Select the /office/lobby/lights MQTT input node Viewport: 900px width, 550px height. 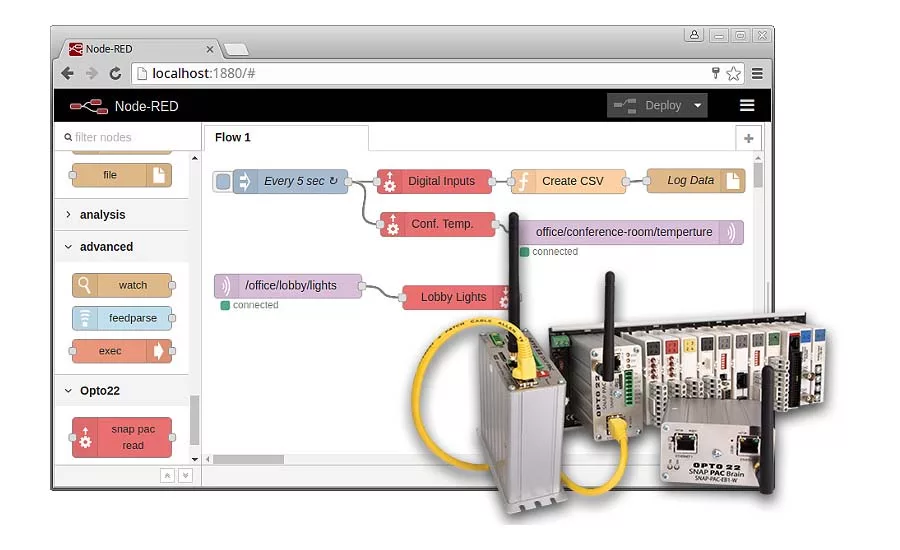[289, 285]
